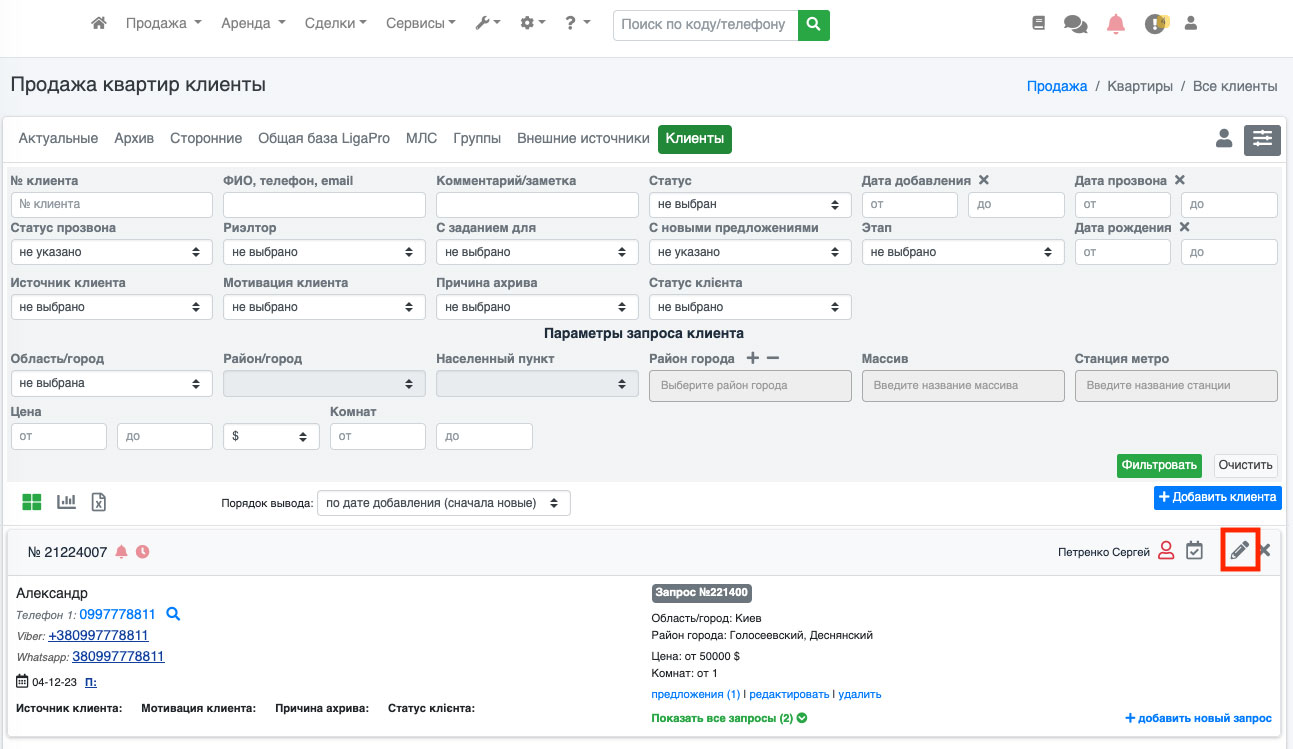
Task: Open the Статус dropdown filter
Action: pyautogui.click(x=750, y=204)
